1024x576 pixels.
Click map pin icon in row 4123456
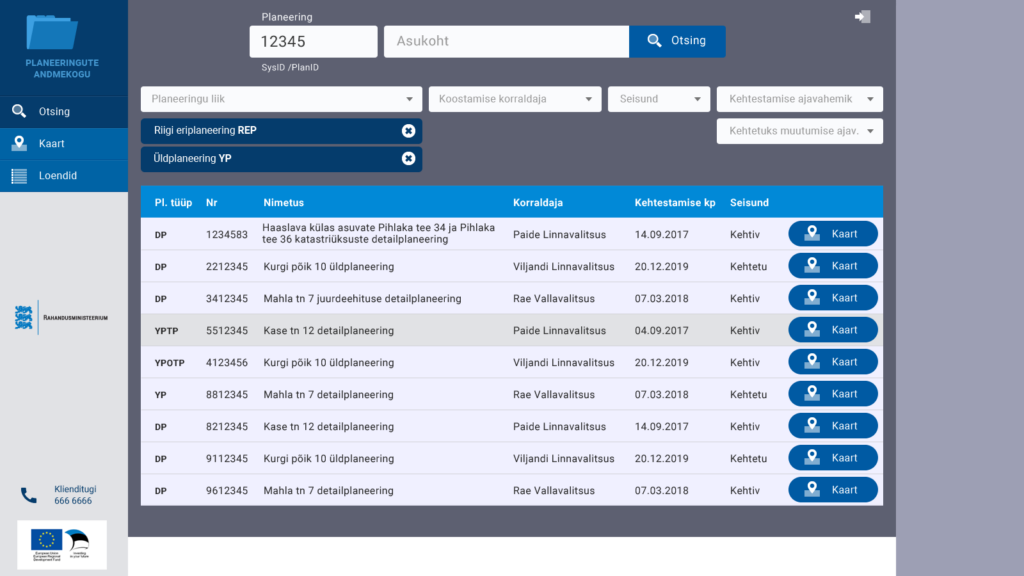tap(812, 361)
